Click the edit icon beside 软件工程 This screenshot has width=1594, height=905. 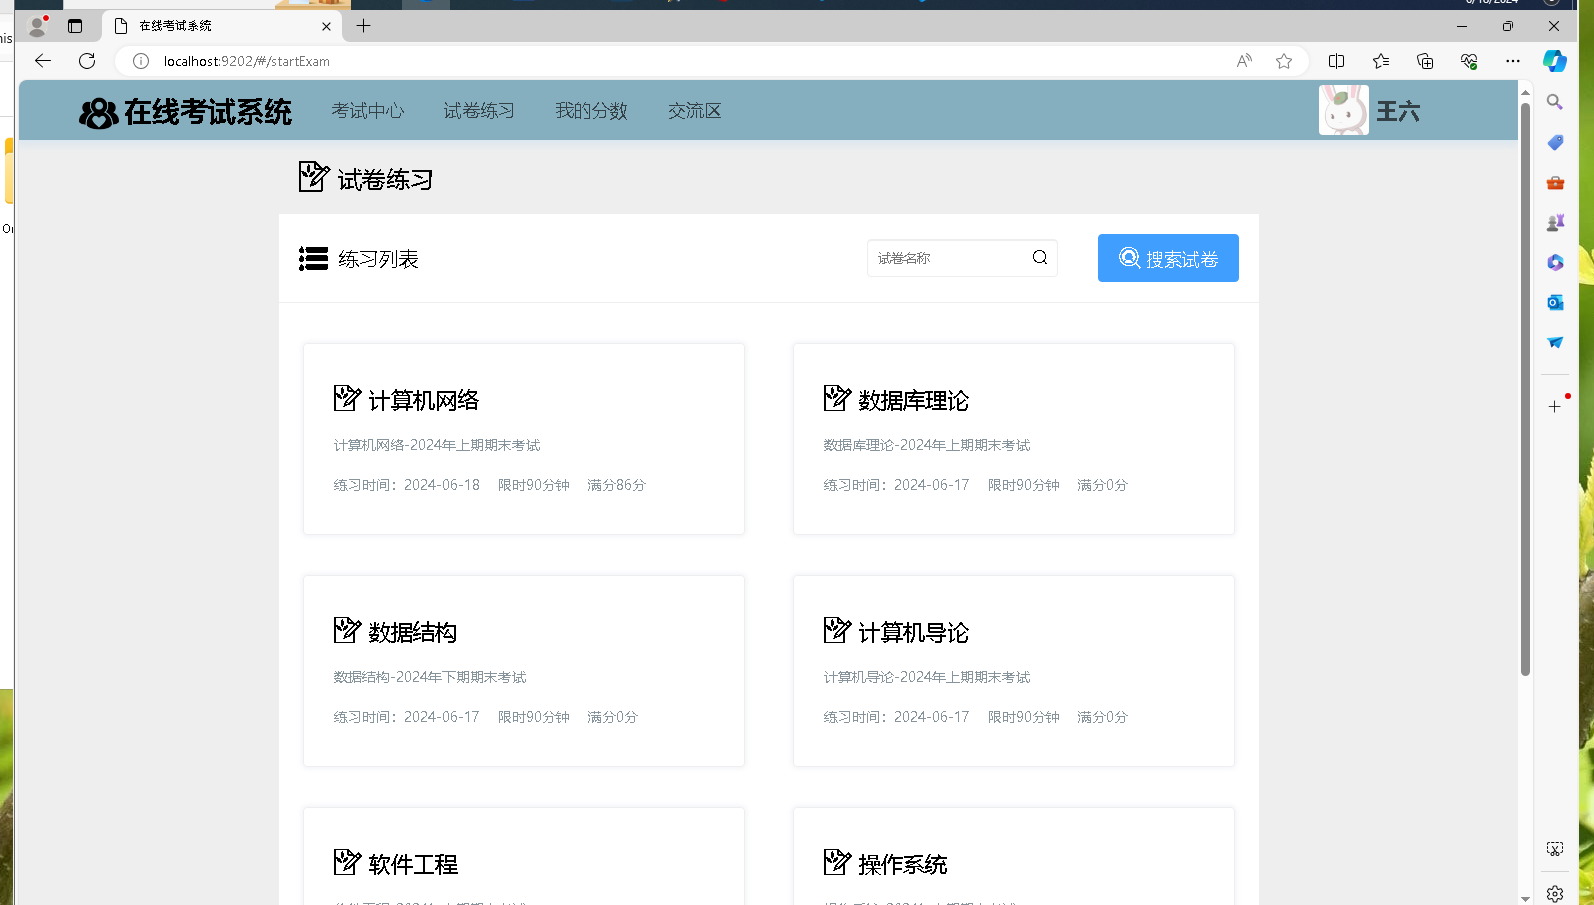347,862
